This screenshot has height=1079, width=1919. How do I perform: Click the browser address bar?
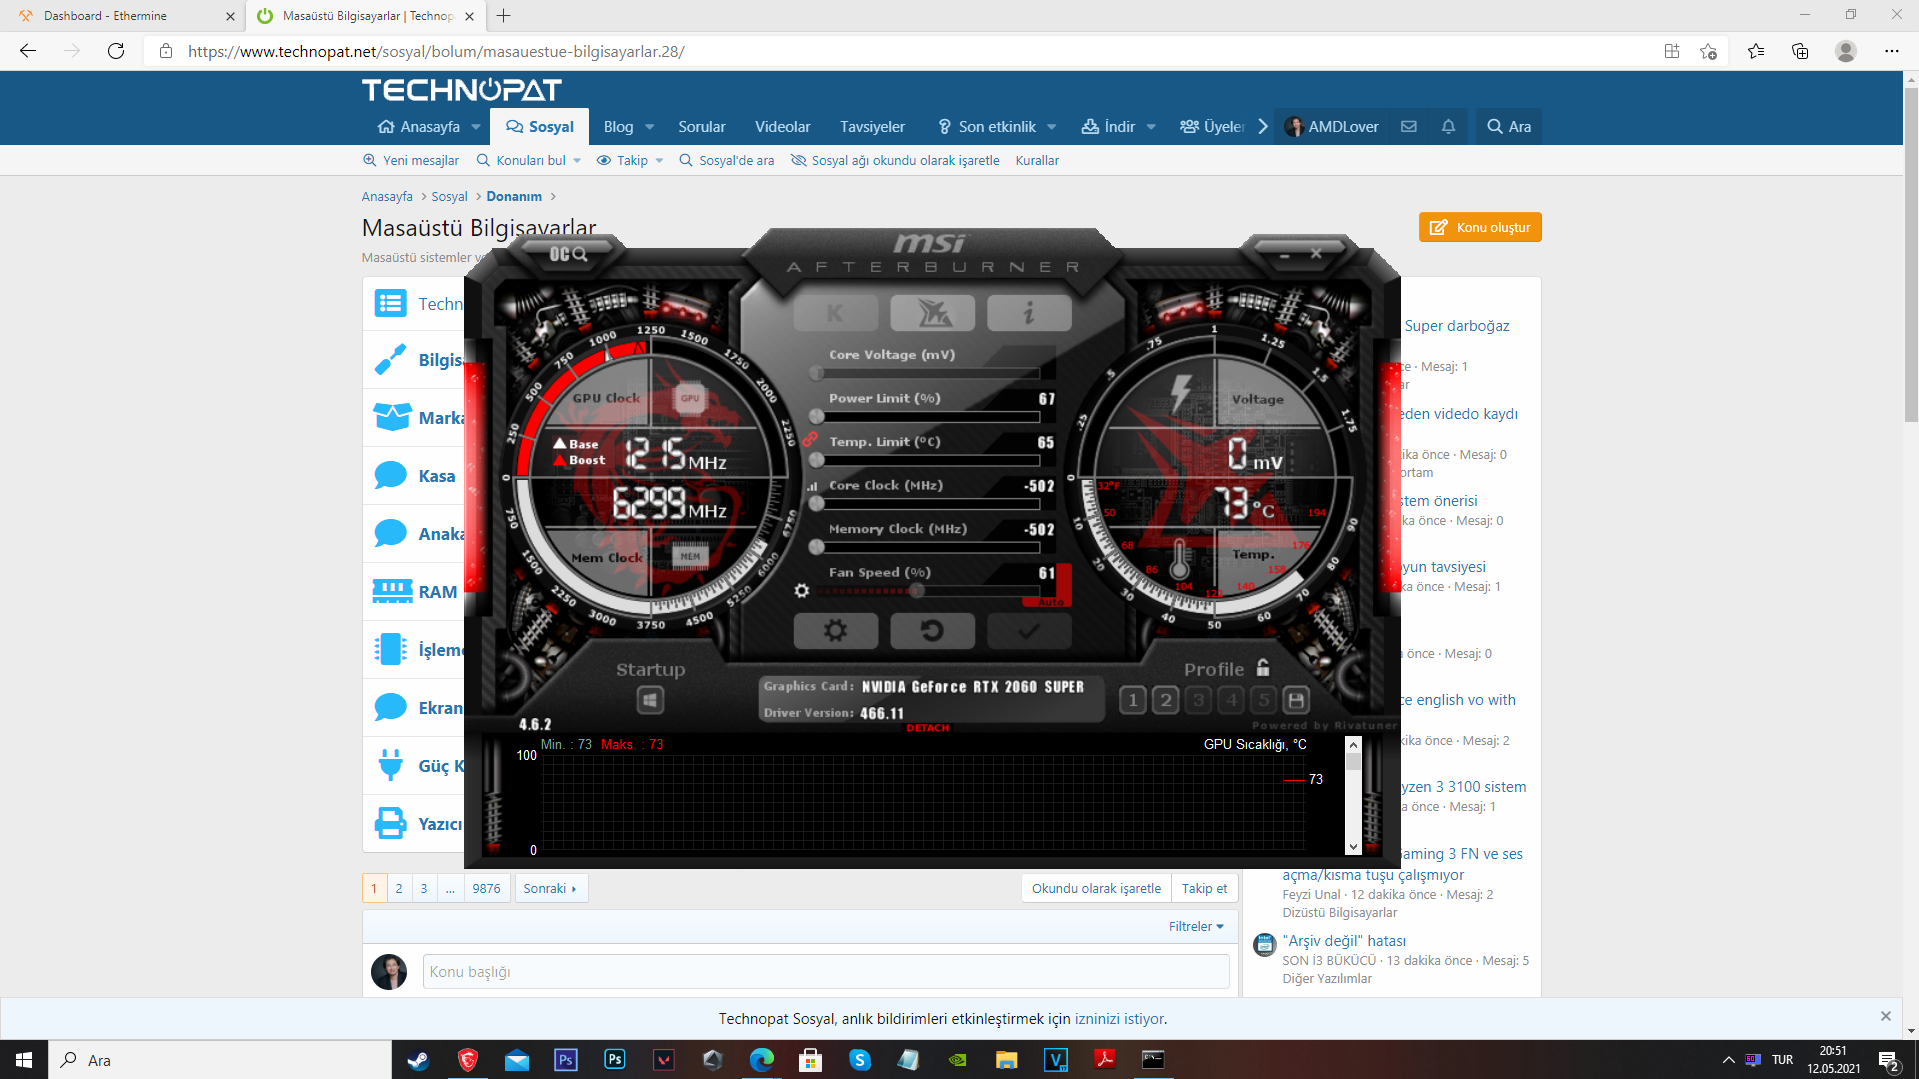(900, 51)
